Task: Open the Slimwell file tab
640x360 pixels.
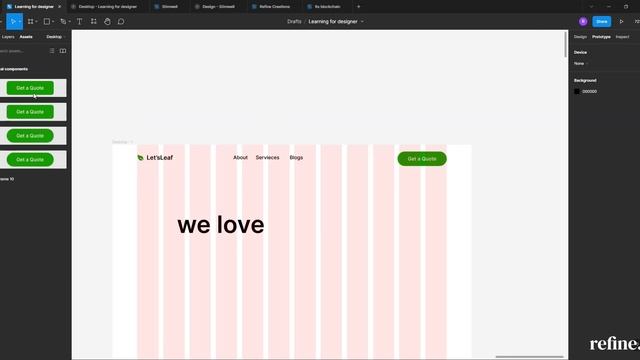Action: click(x=169, y=7)
